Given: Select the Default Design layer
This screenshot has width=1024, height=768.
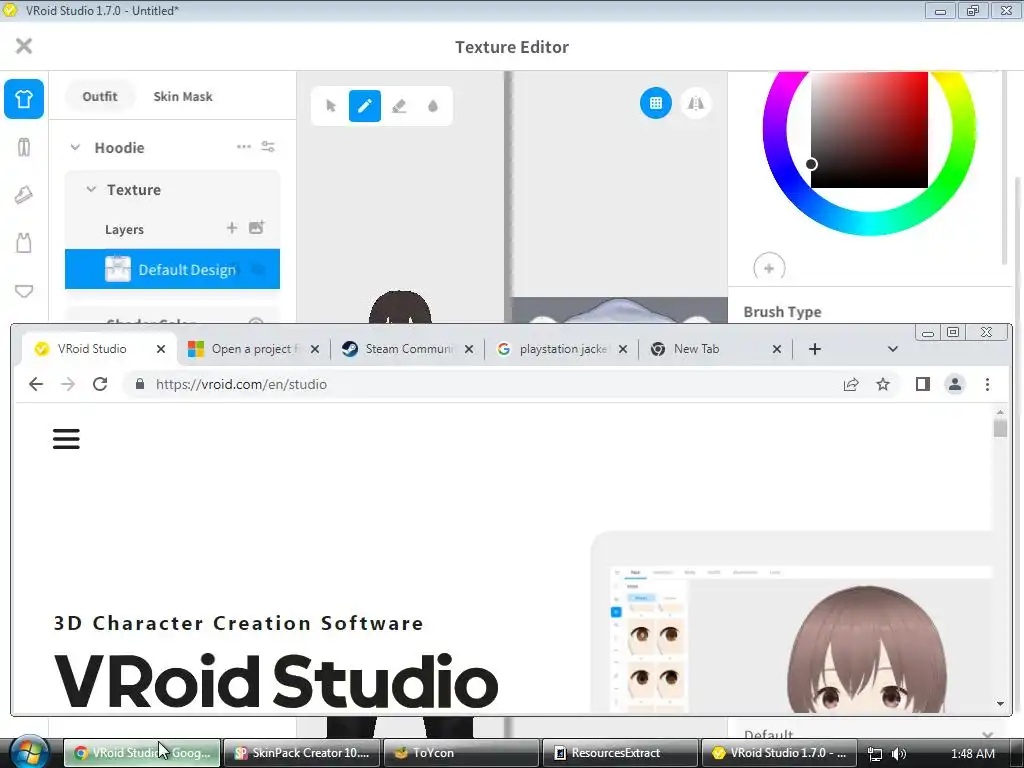Looking at the screenshot, I should click(x=172, y=269).
